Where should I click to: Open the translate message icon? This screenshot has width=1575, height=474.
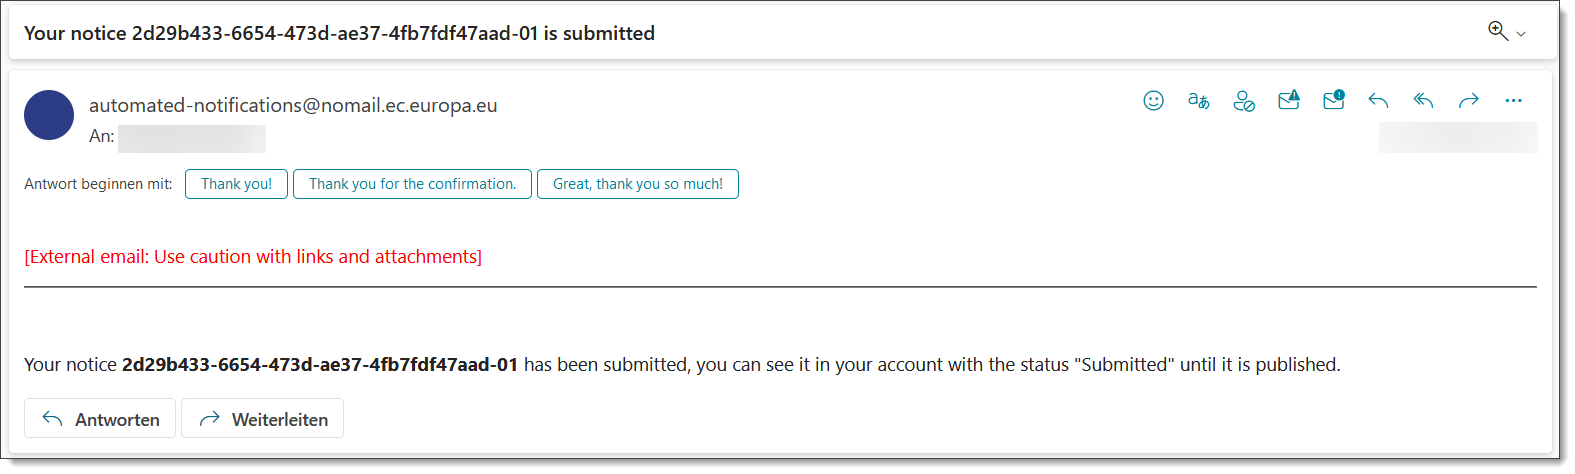pos(1198,100)
